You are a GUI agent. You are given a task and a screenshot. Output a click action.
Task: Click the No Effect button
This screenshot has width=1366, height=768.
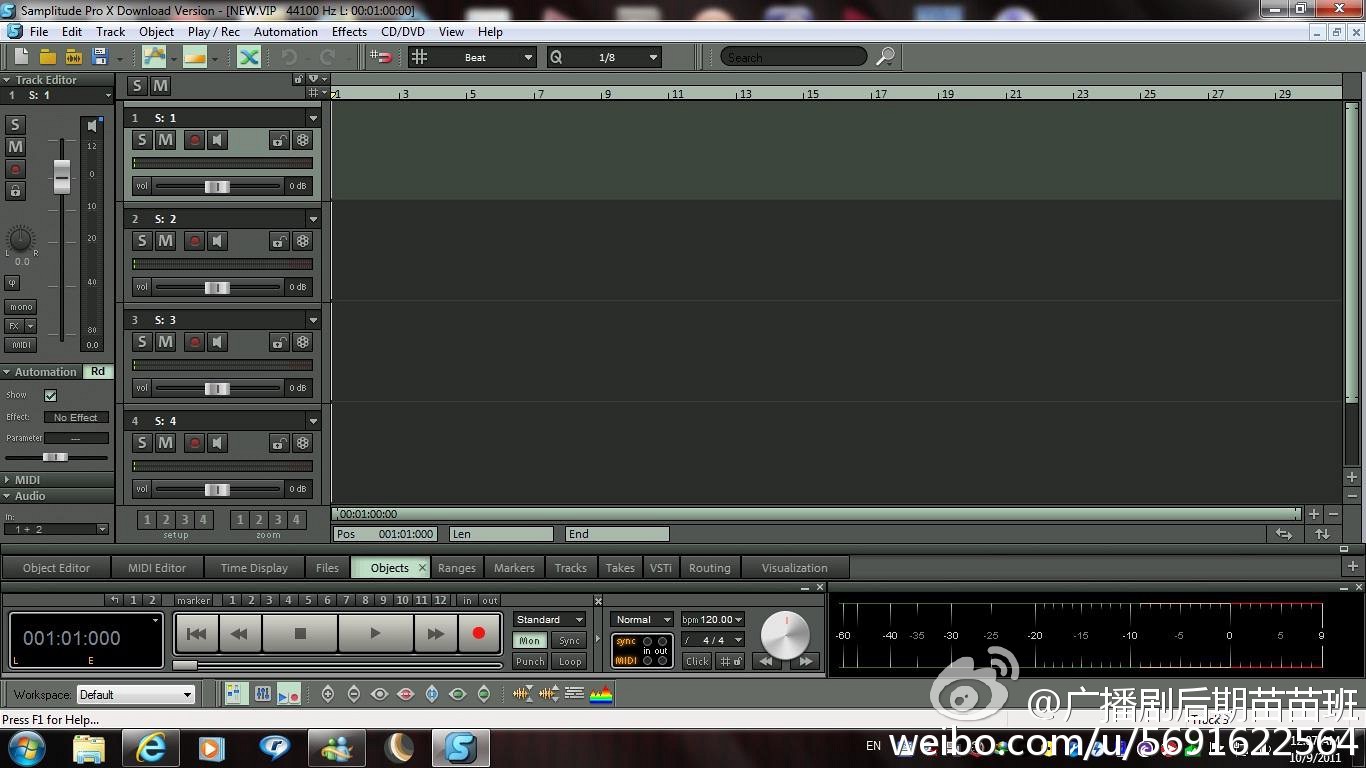coord(76,417)
